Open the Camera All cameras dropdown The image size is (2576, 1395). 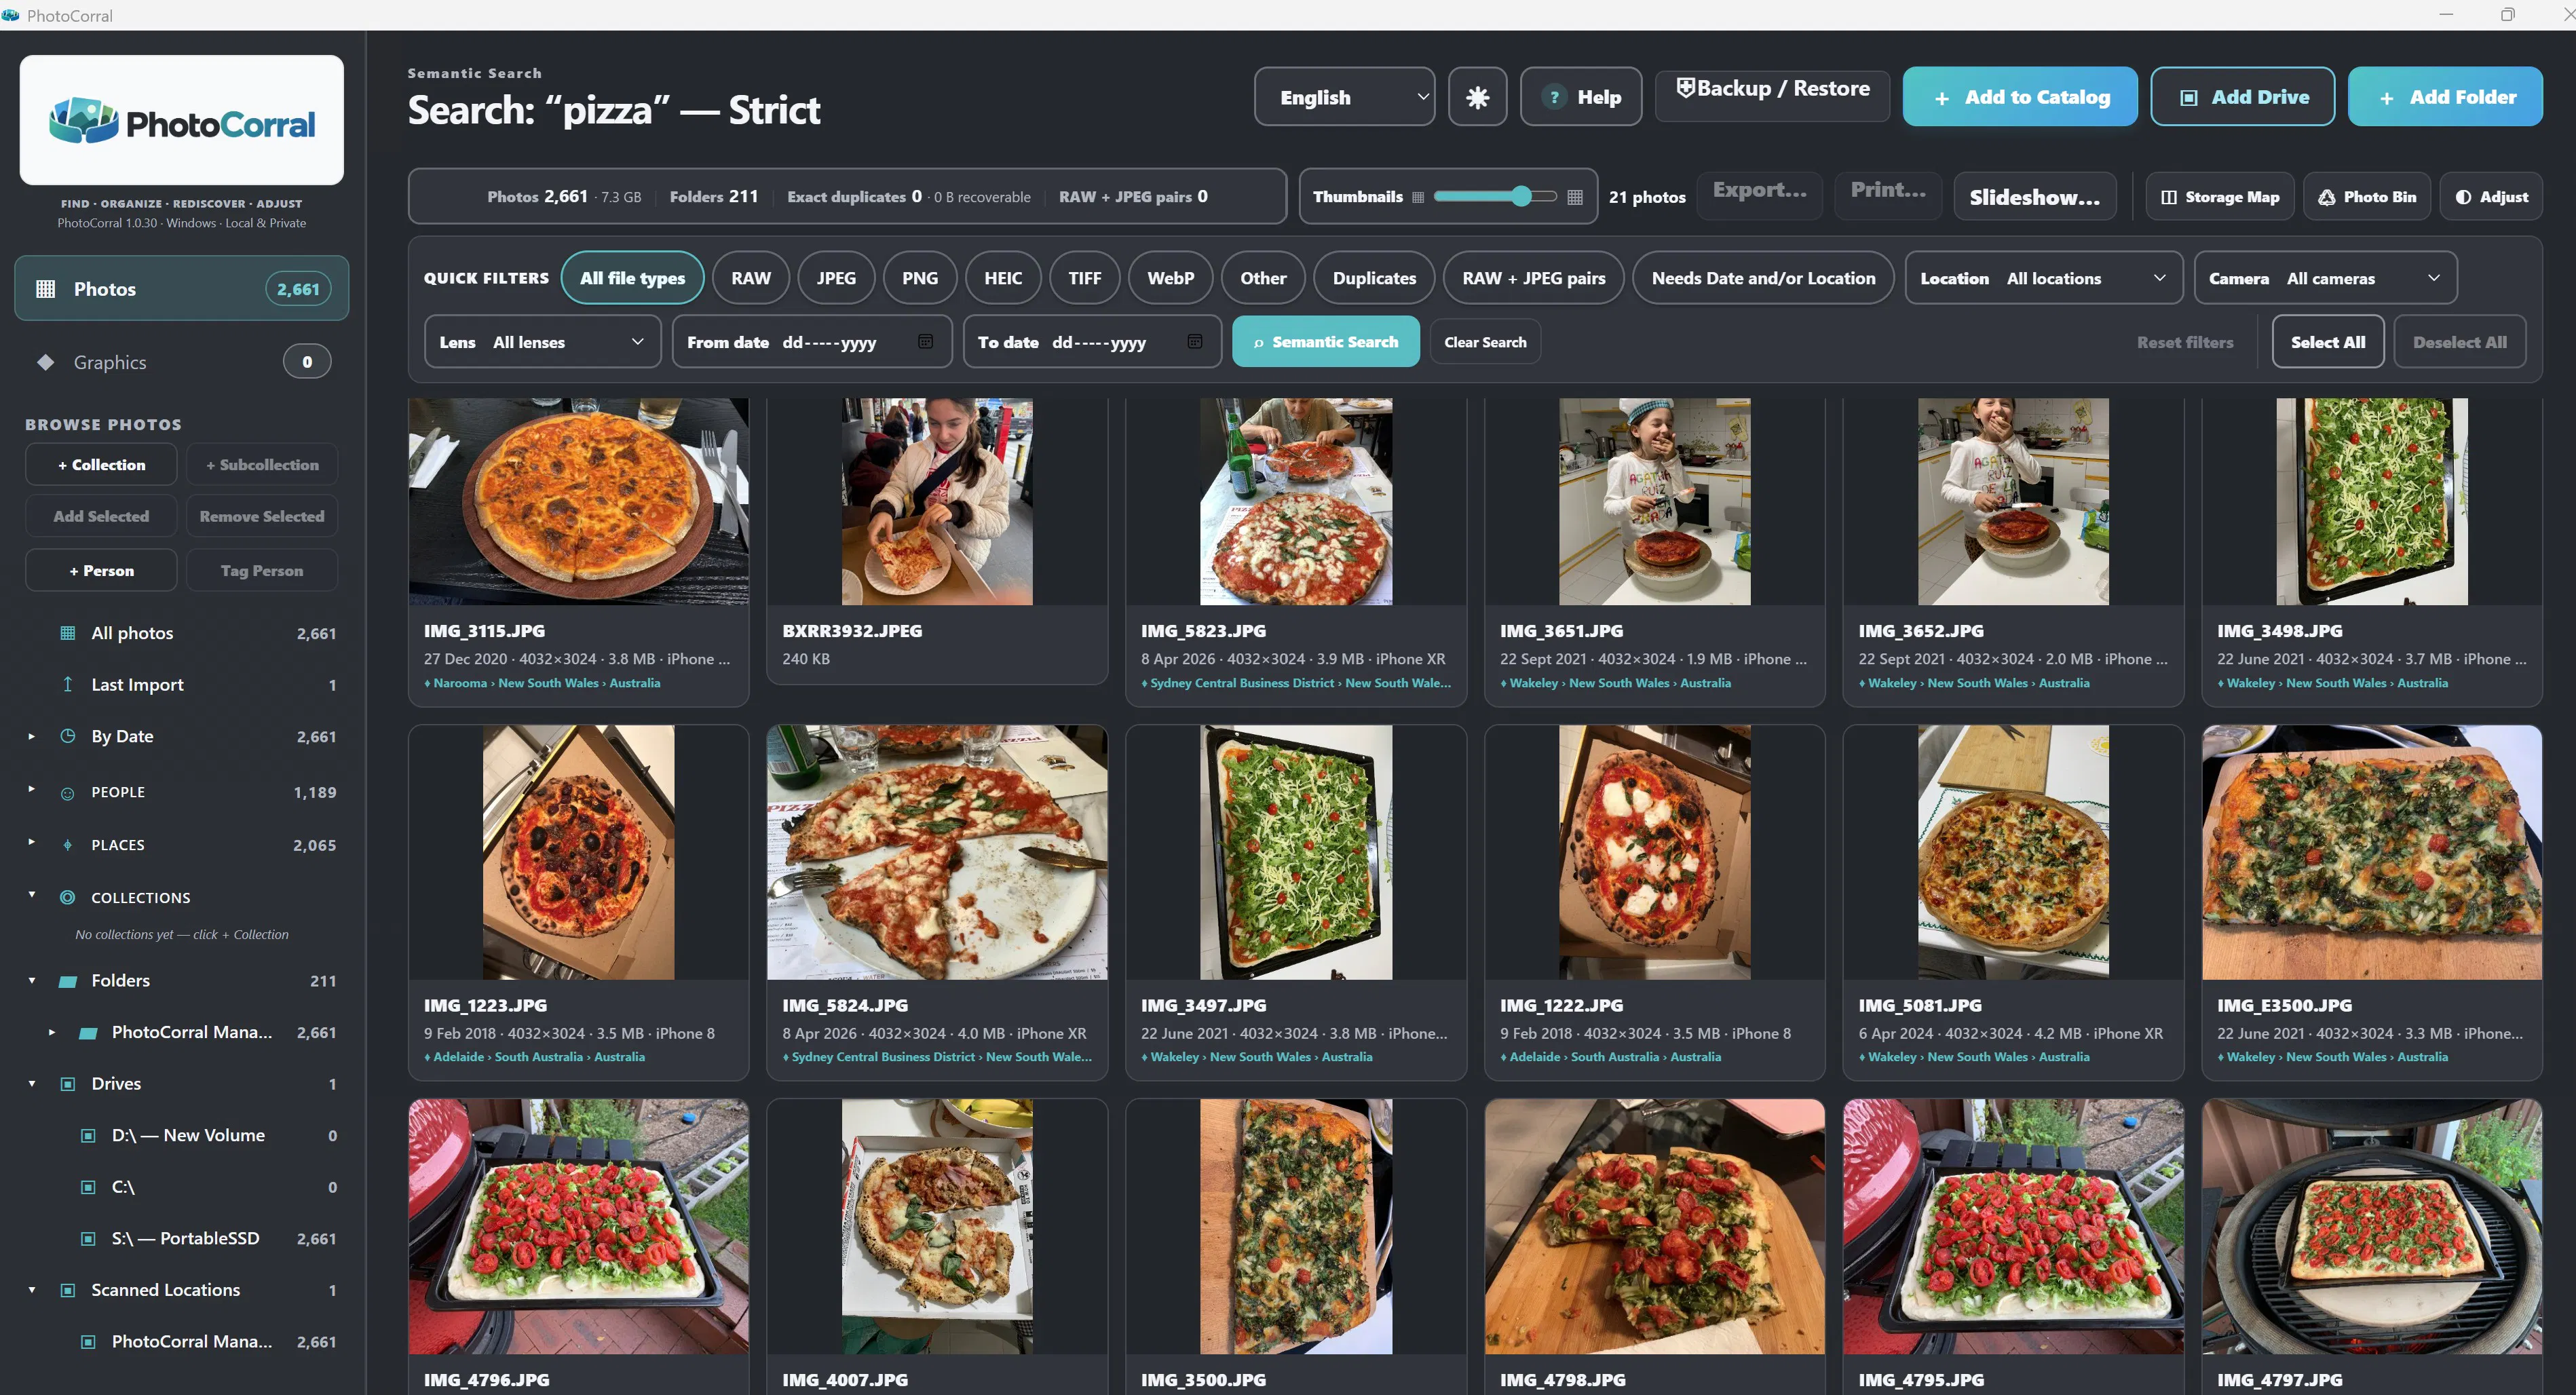point(2325,278)
